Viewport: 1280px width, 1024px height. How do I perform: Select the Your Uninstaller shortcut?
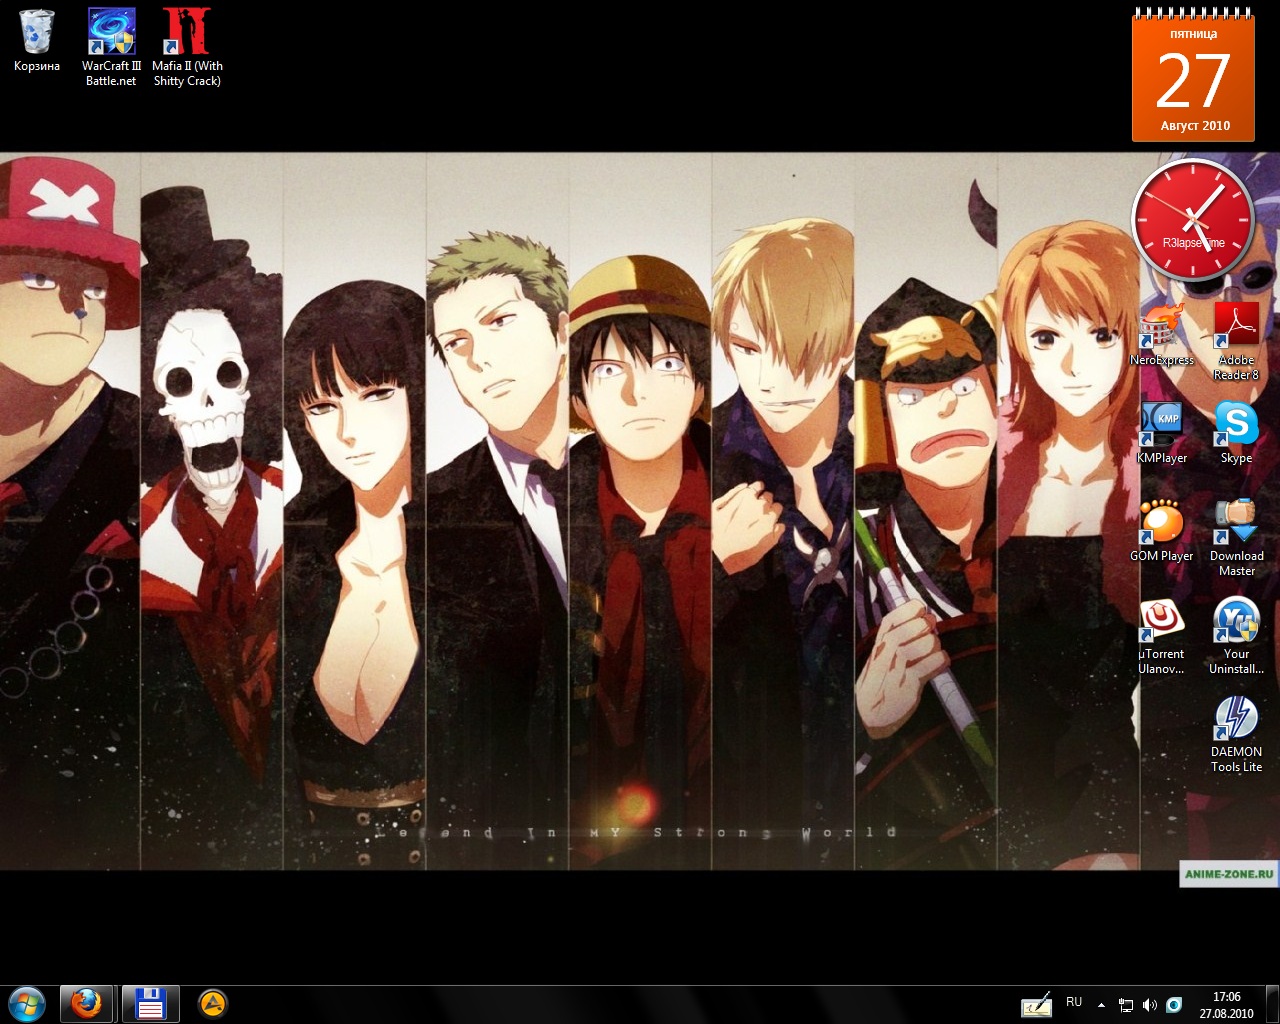pyautogui.click(x=1236, y=636)
